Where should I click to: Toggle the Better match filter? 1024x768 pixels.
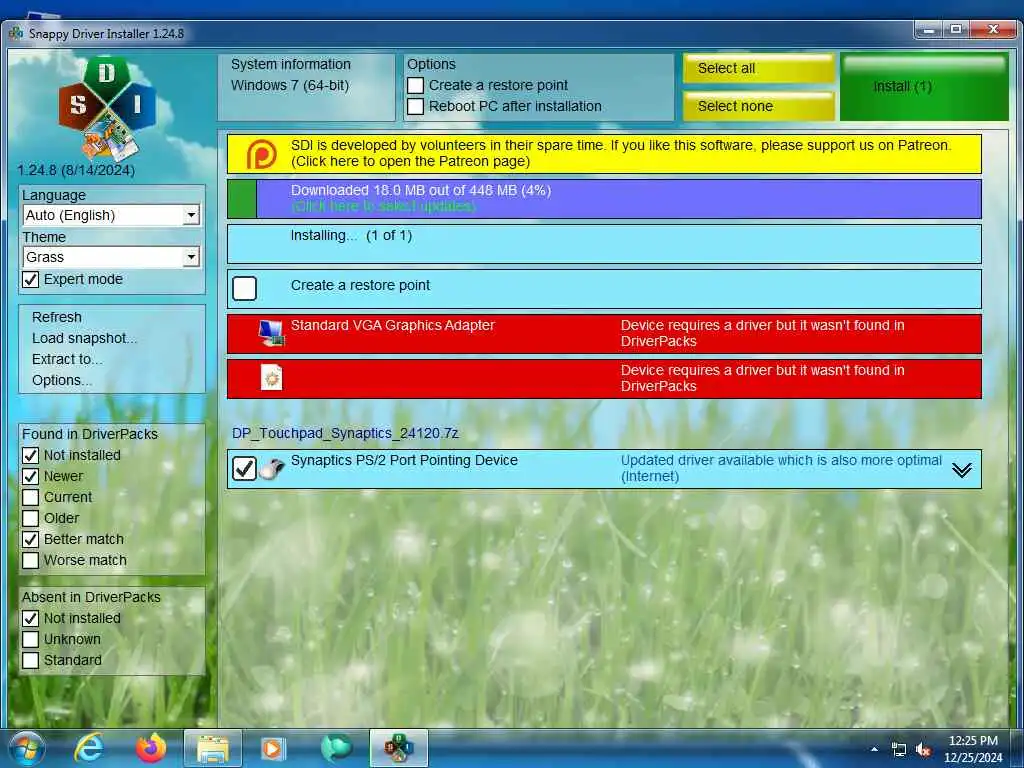31,539
